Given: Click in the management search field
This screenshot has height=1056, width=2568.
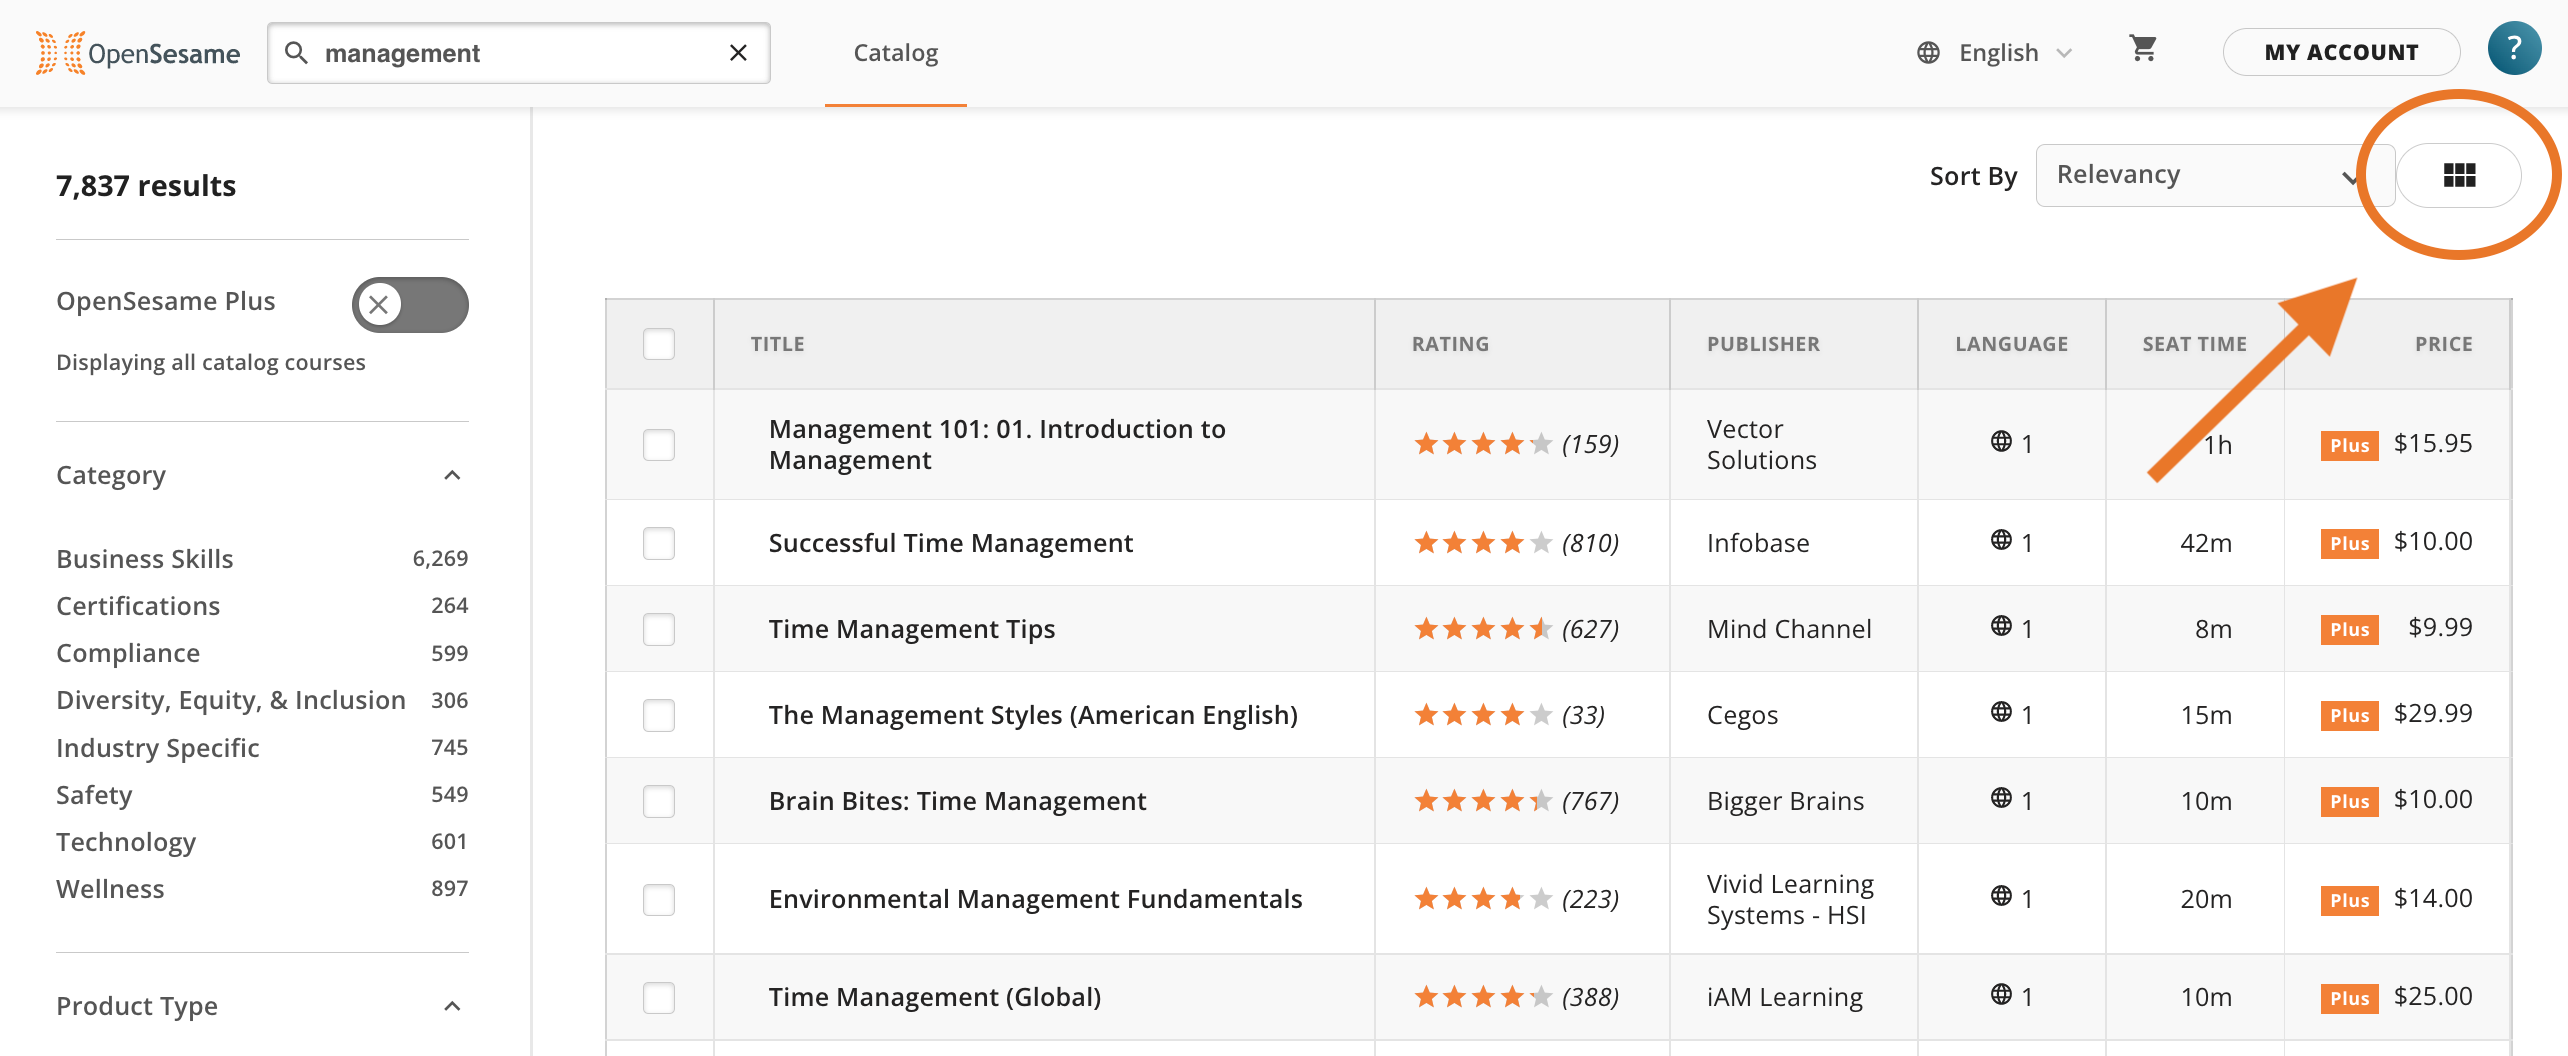Looking at the screenshot, I should point(518,53).
